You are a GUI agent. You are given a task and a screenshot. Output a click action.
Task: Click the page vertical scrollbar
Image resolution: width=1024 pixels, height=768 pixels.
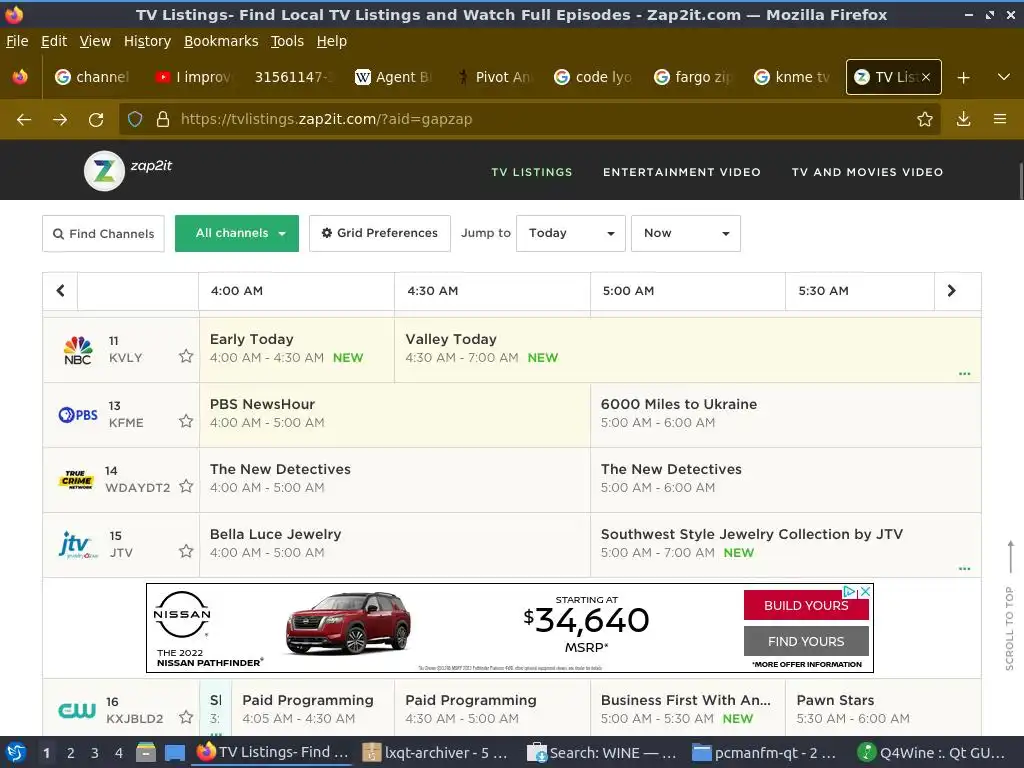[x=1020, y=180]
